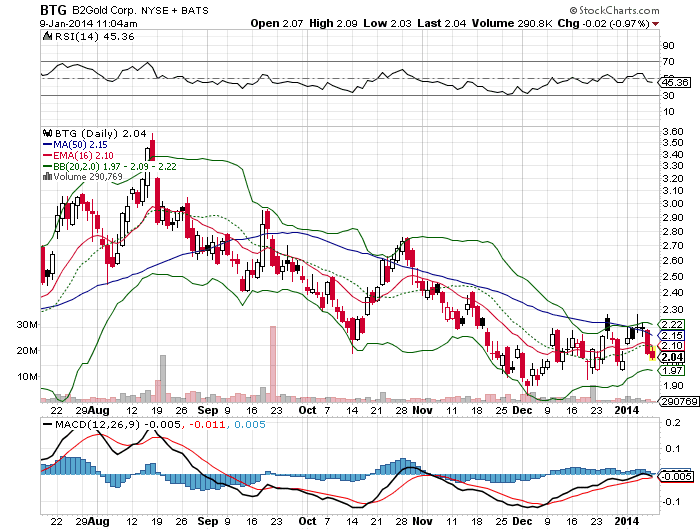Click the 2.22 upper Bollinger price tag
The image size is (700, 530).
(x=672, y=325)
